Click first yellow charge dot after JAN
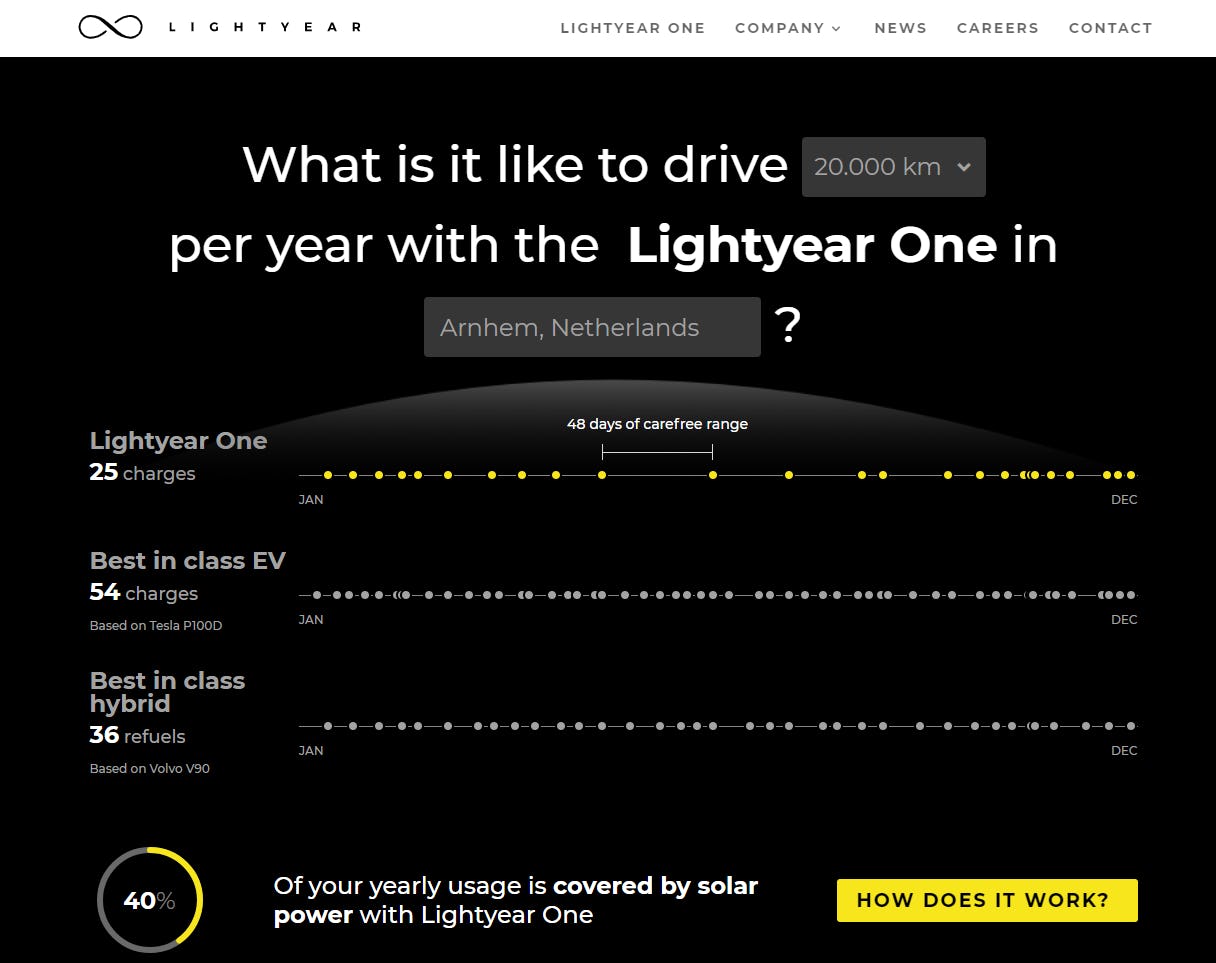 328,475
